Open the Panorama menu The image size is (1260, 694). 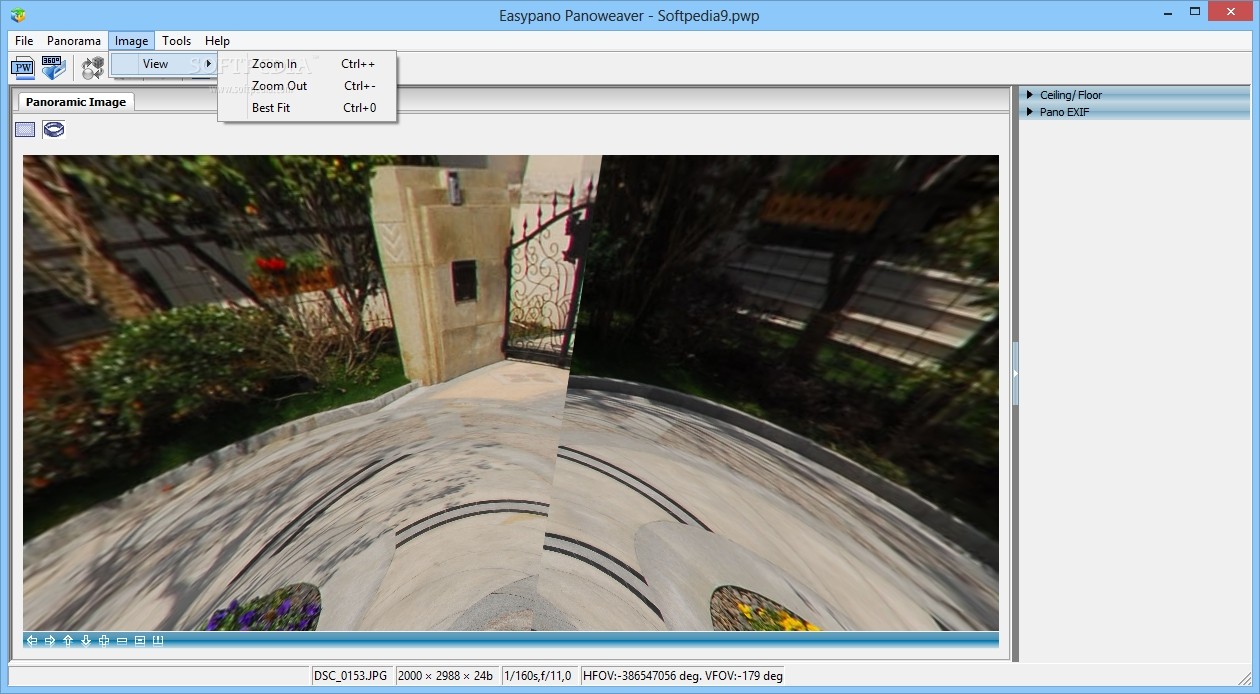[74, 41]
